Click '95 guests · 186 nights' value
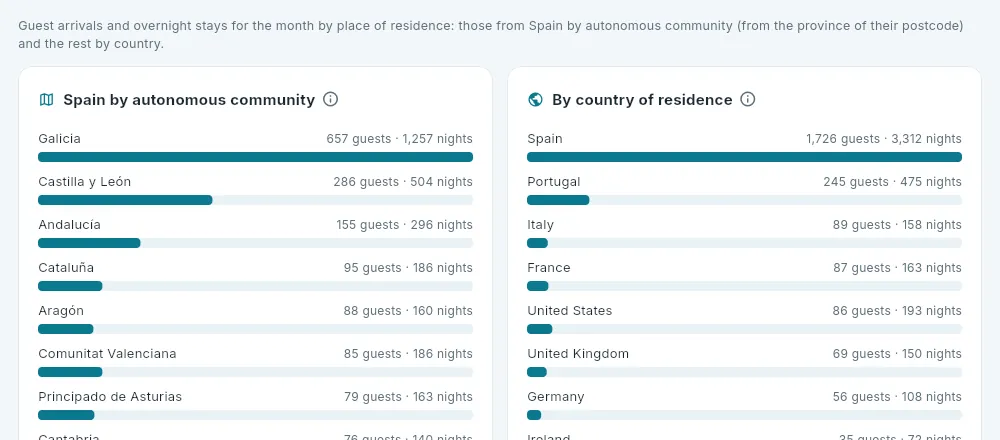 pos(408,268)
